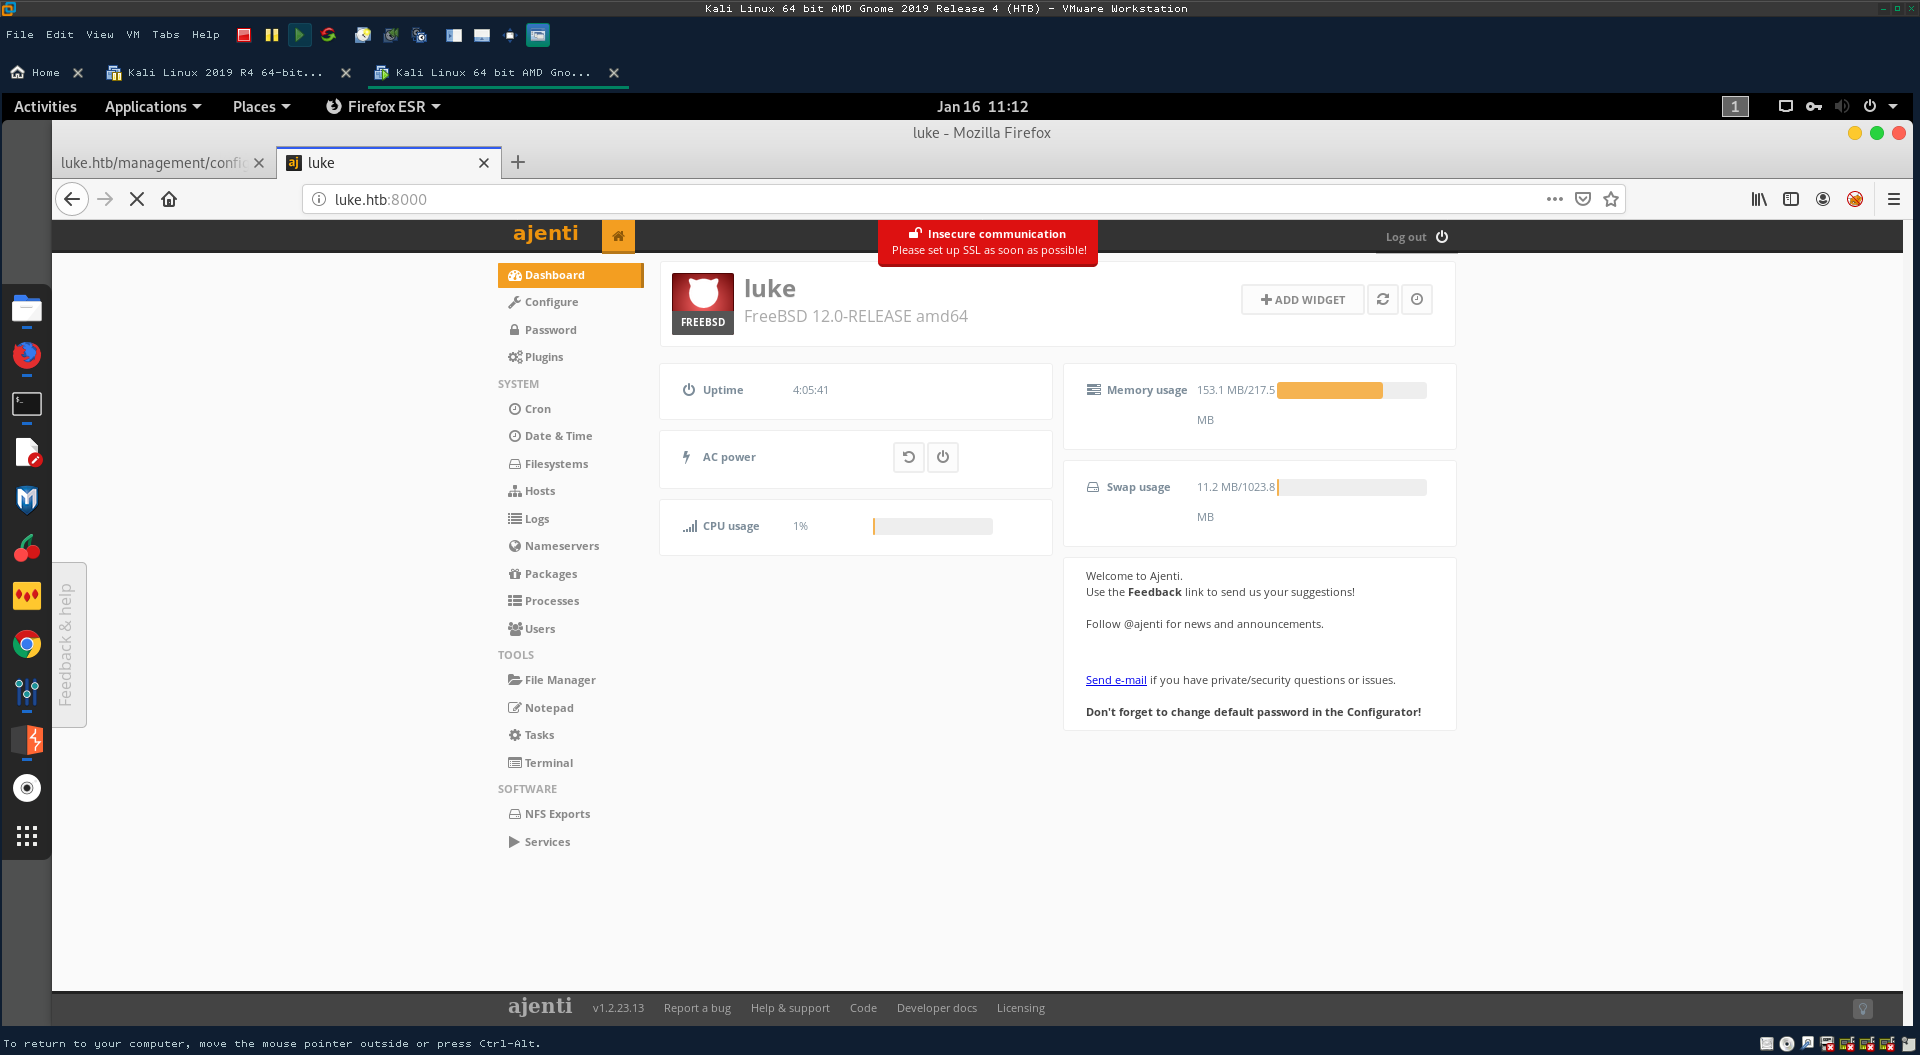
Task: Open the Firefox account icon
Action: (x=1823, y=199)
